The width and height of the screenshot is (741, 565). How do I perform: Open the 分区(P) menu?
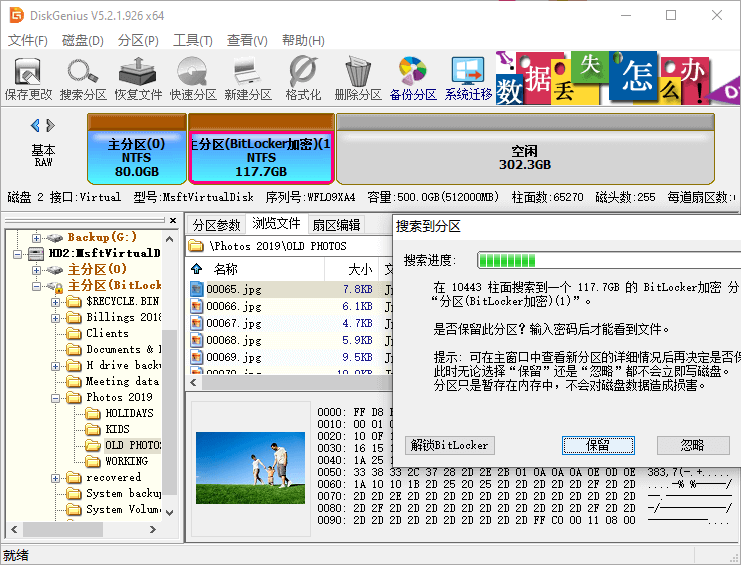pos(138,40)
